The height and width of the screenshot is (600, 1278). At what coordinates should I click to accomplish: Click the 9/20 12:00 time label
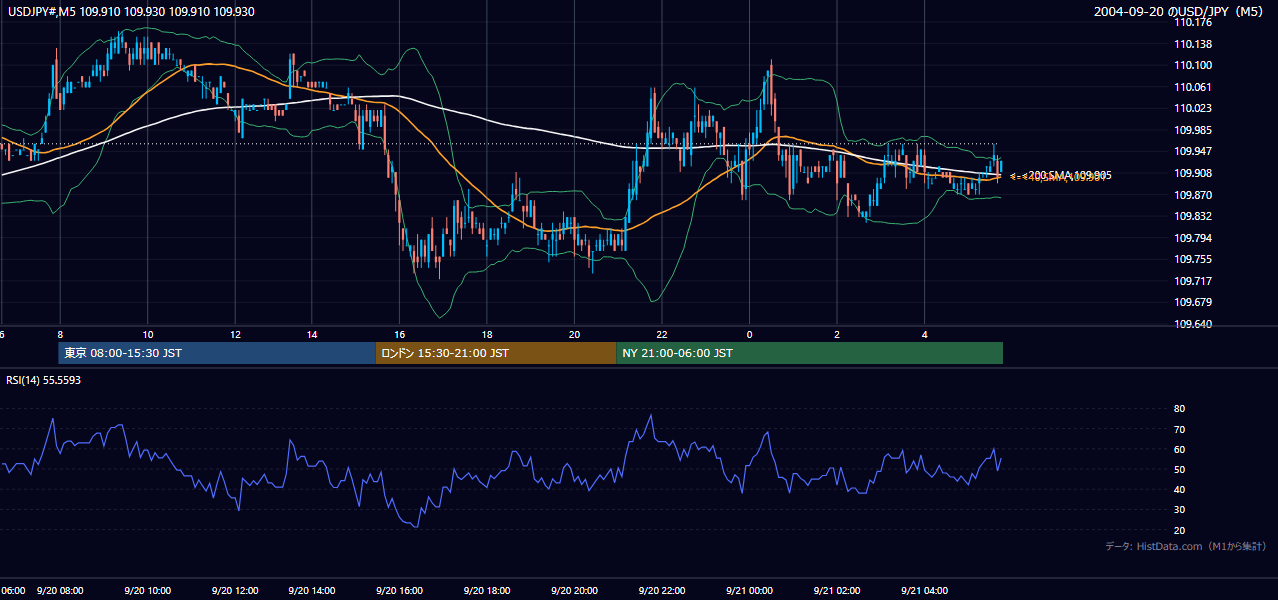coord(236,590)
